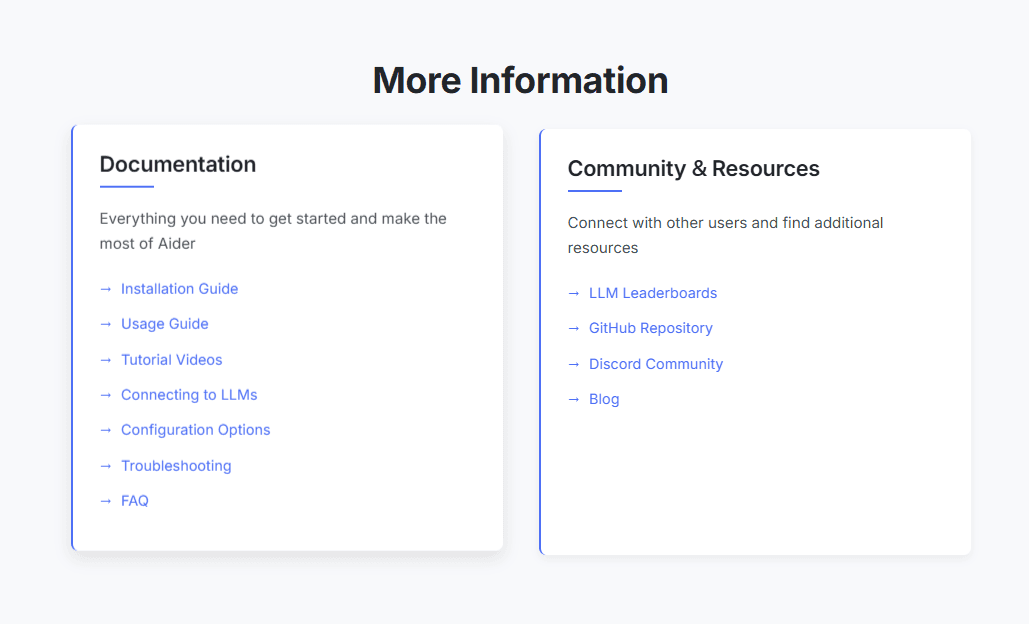This screenshot has height=624, width=1029.
Task: Visit the Installation Guide link text
Action: [179, 289]
